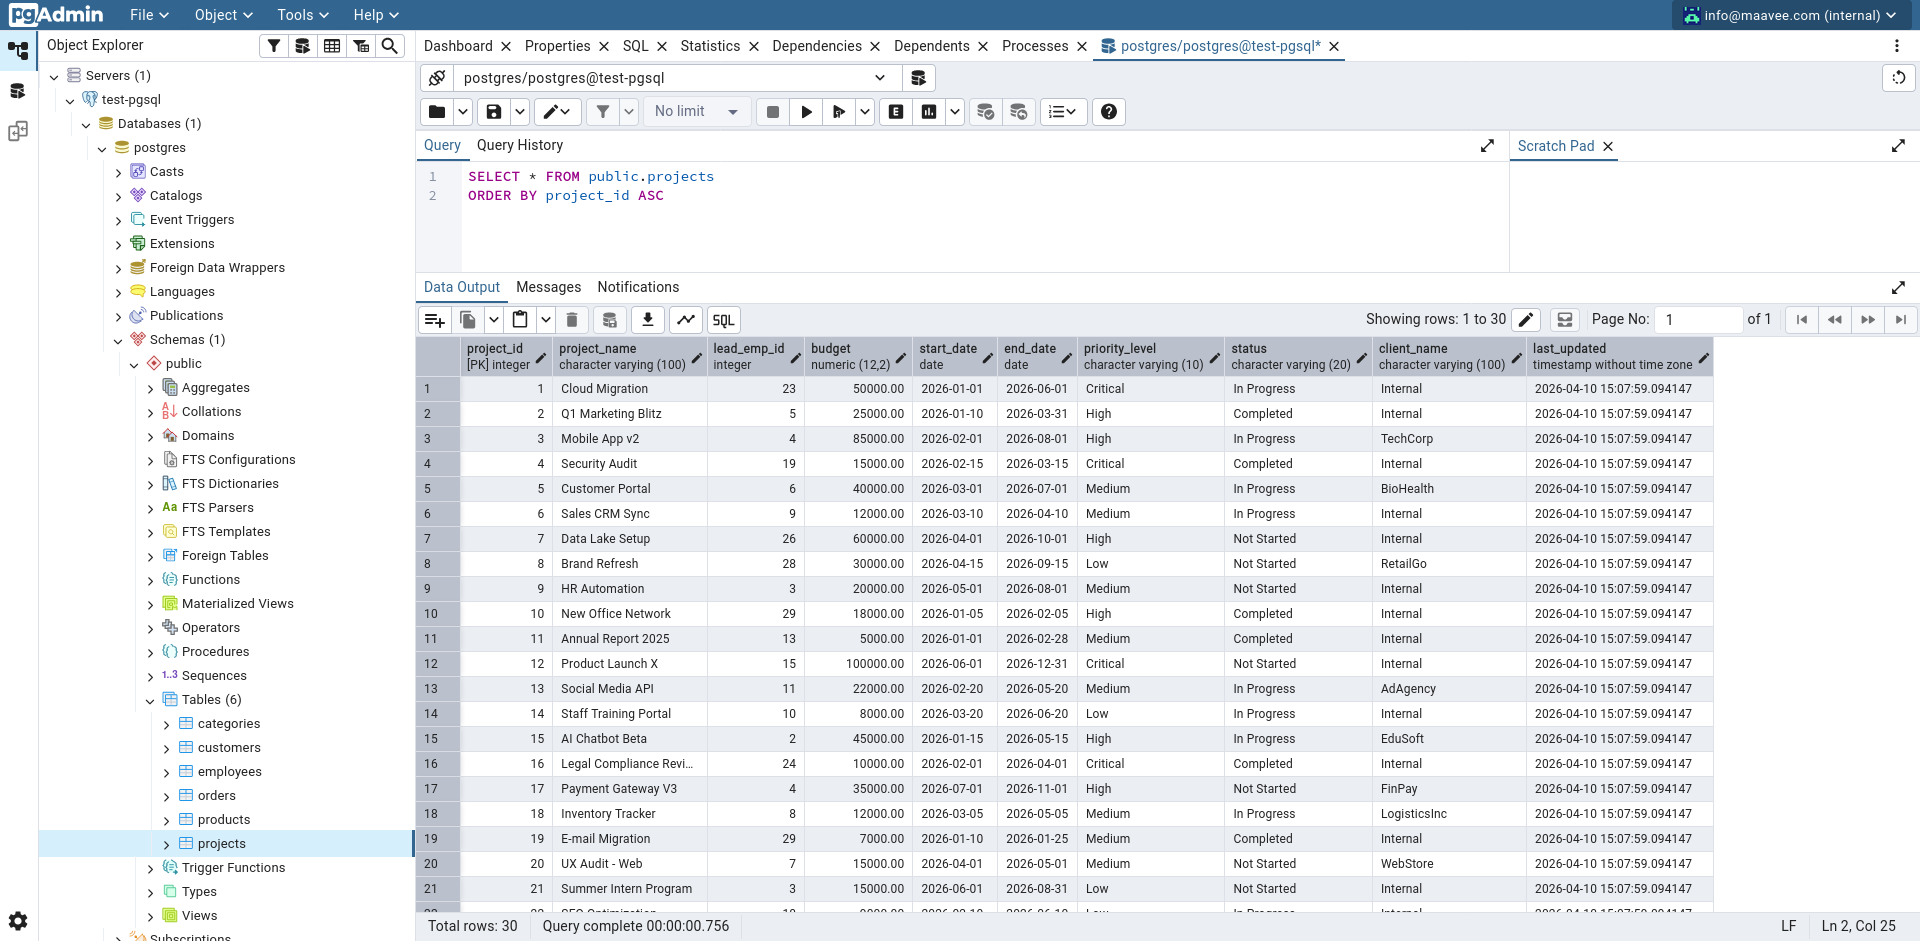The height and width of the screenshot is (941, 1920).
Task: Open the graph visualiser for results
Action: pyautogui.click(x=686, y=319)
